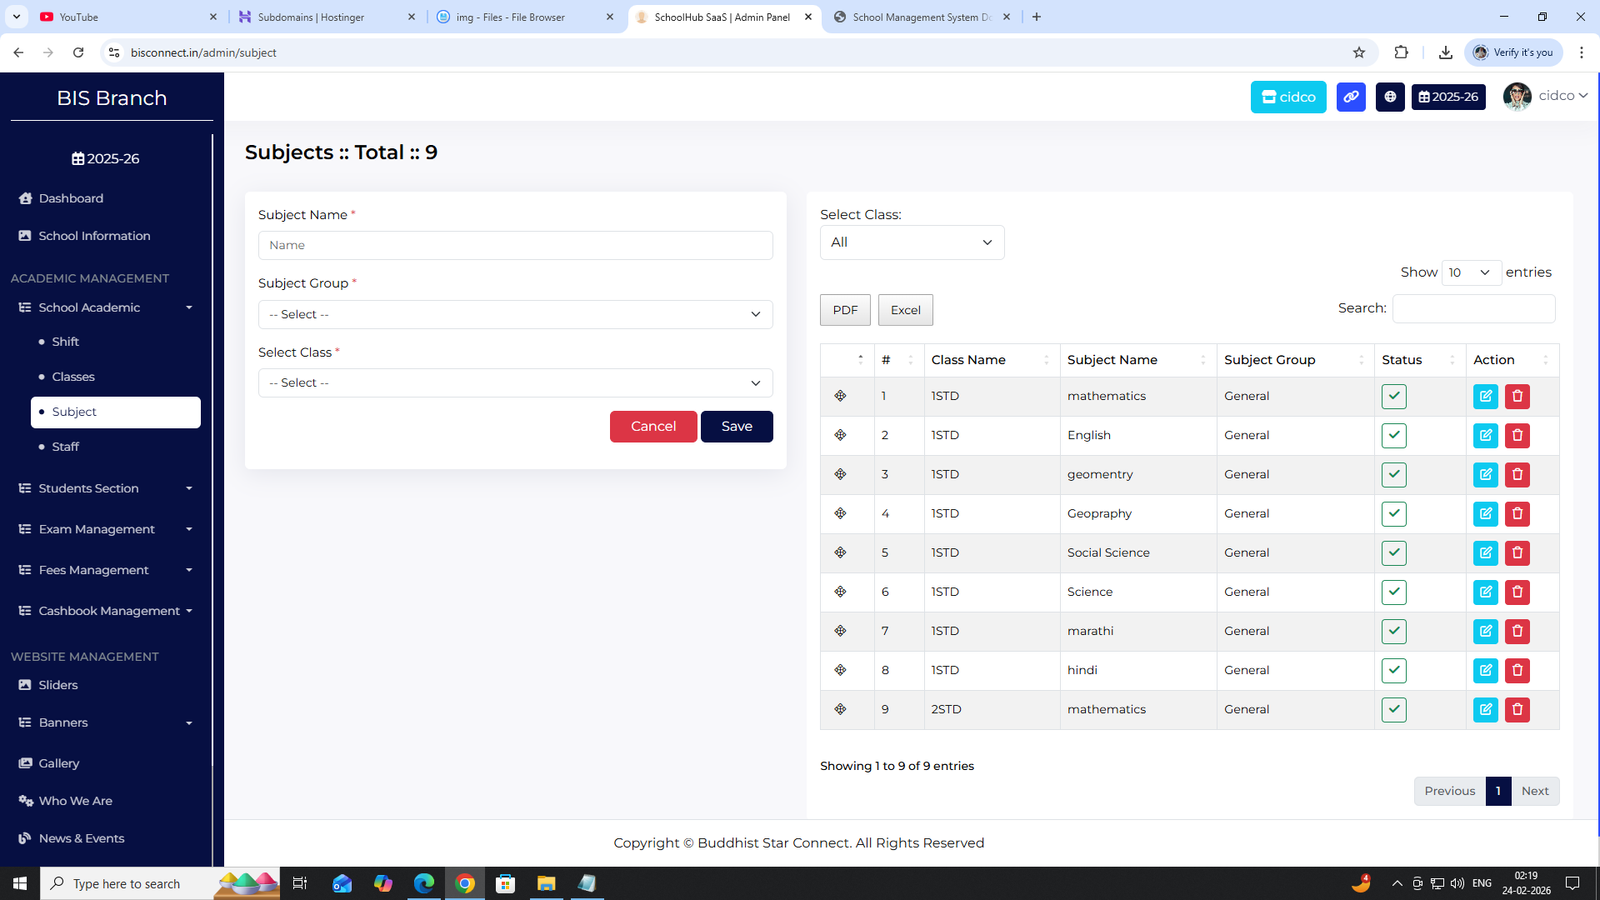The height and width of the screenshot is (900, 1600).
Task: Click the sort arrows on the Subject Name column
Action: point(1202,359)
